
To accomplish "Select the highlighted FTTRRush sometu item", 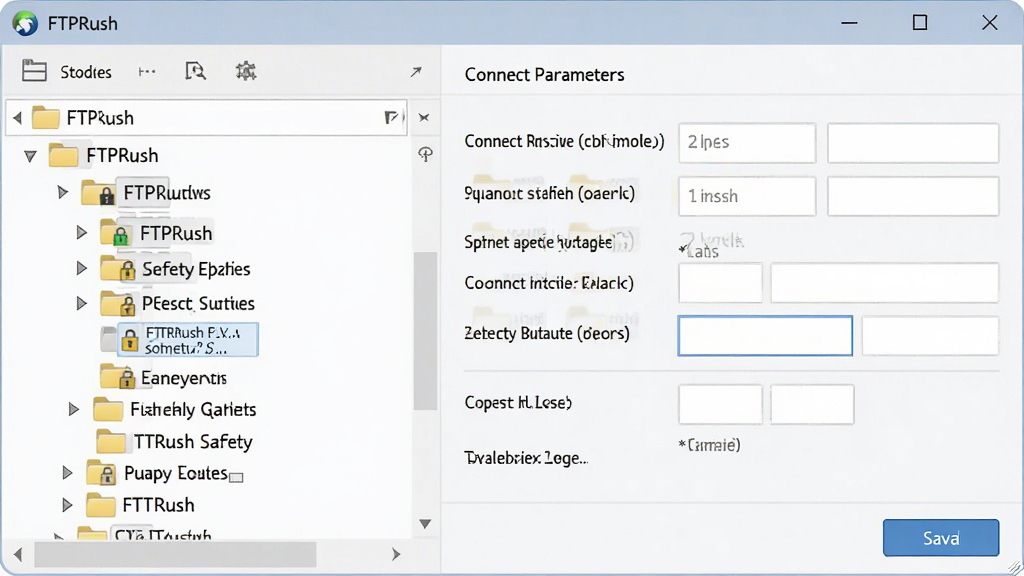I will [188, 340].
